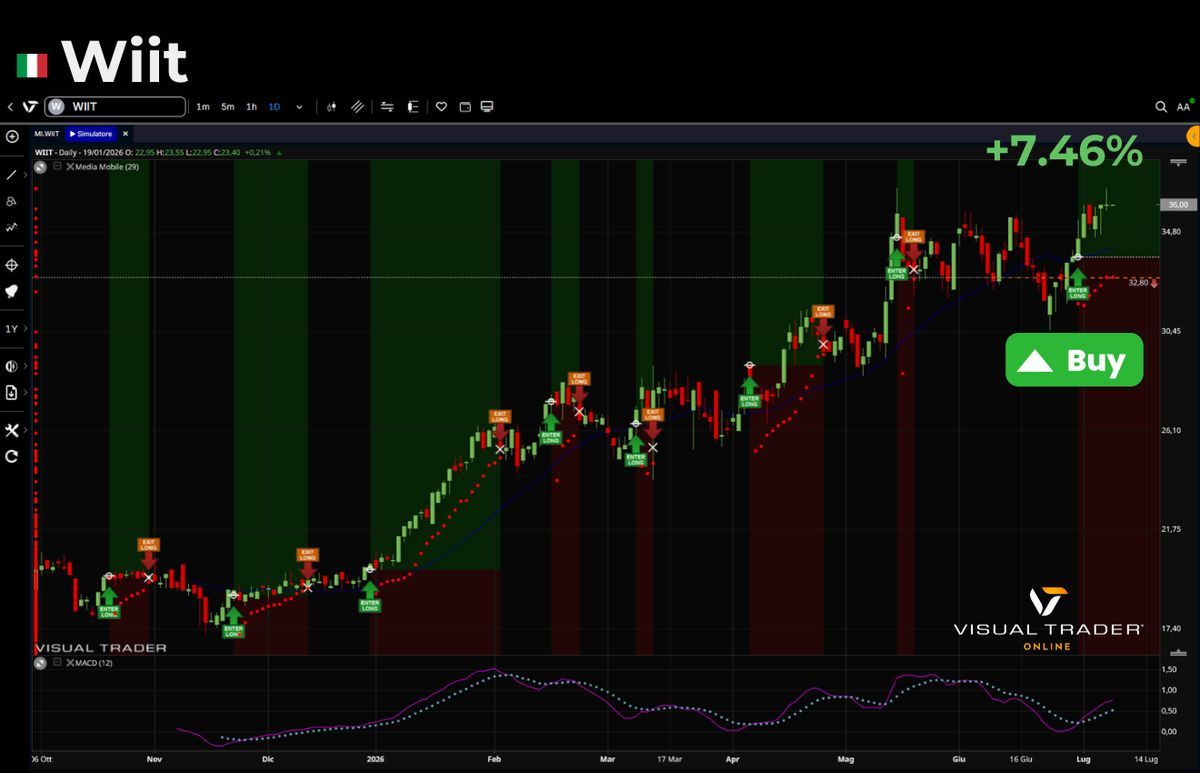This screenshot has width=1200, height=773.
Task: Open the 1Y range selector
Action: [12, 329]
